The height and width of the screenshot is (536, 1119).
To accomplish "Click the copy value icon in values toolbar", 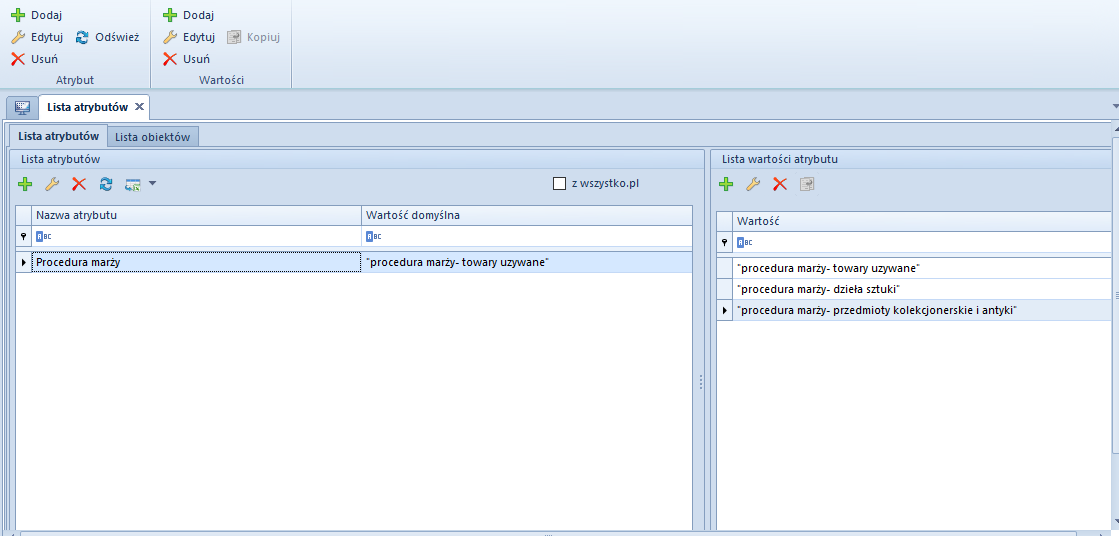I will tap(807, 184).
